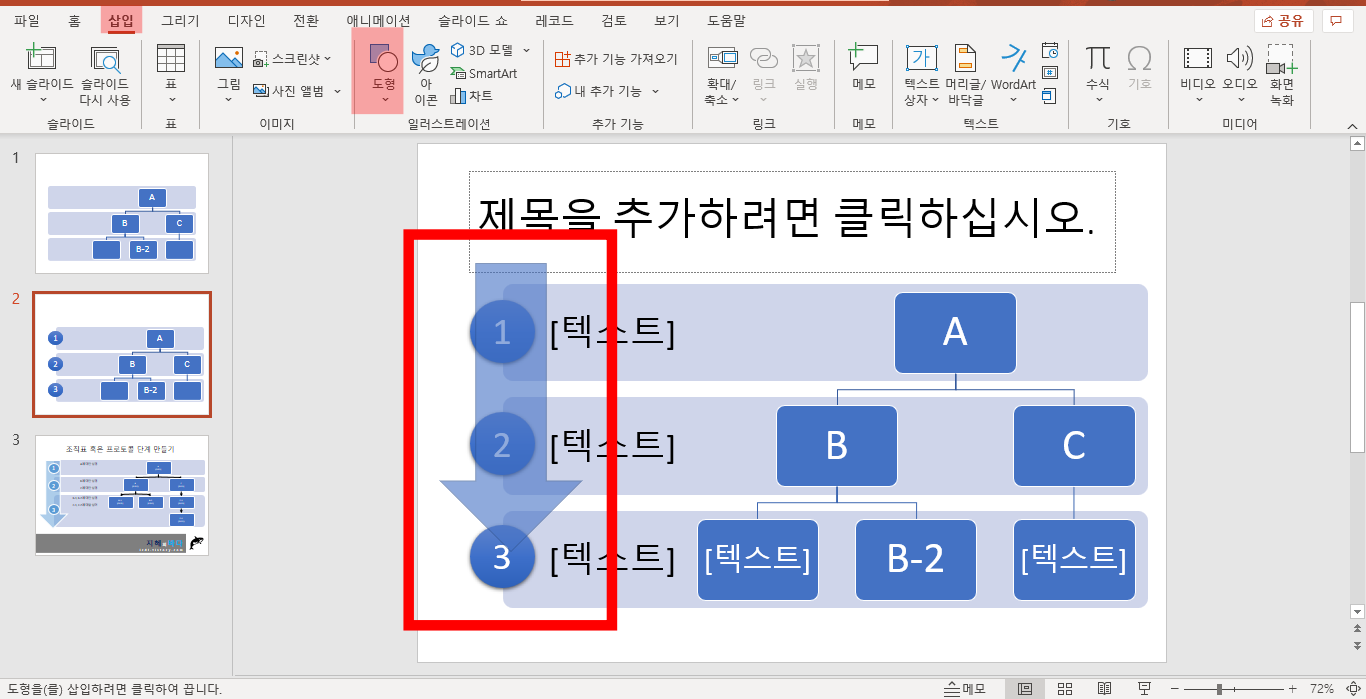
Task: Insert a 그림 picture
Action: [x=229, y=75]
